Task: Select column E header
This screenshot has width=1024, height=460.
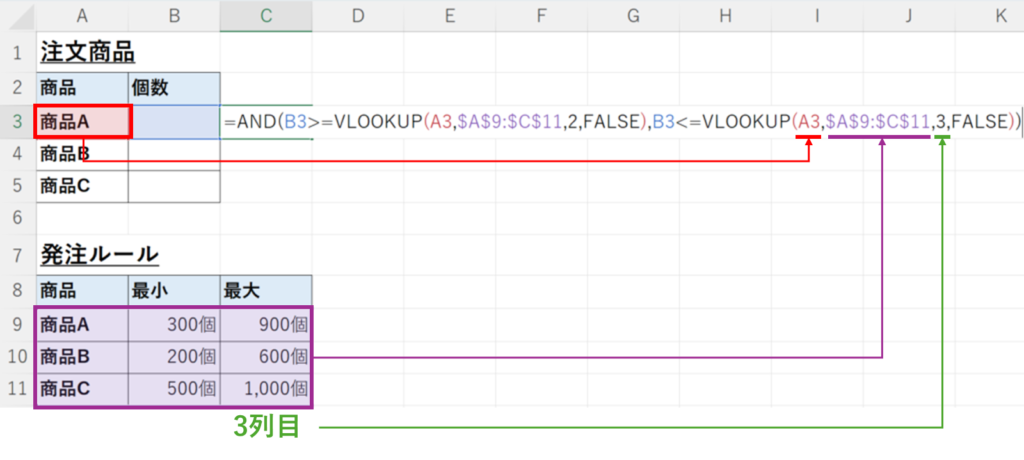Action: [x=449, y=16]
